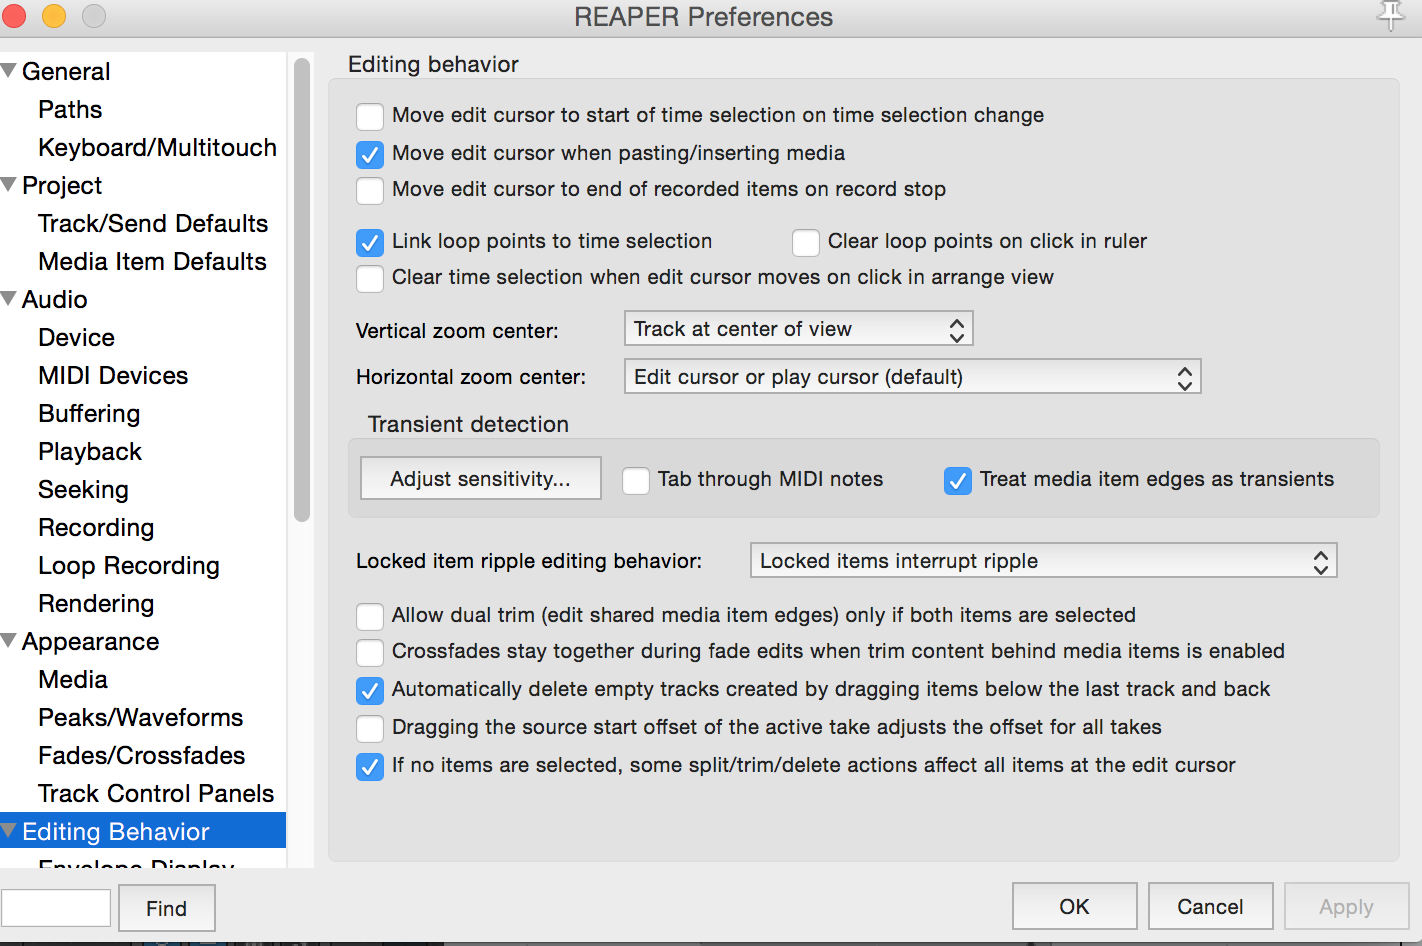Open Track/Send Defaults page

pyautogui.click(x=153, y=224)
